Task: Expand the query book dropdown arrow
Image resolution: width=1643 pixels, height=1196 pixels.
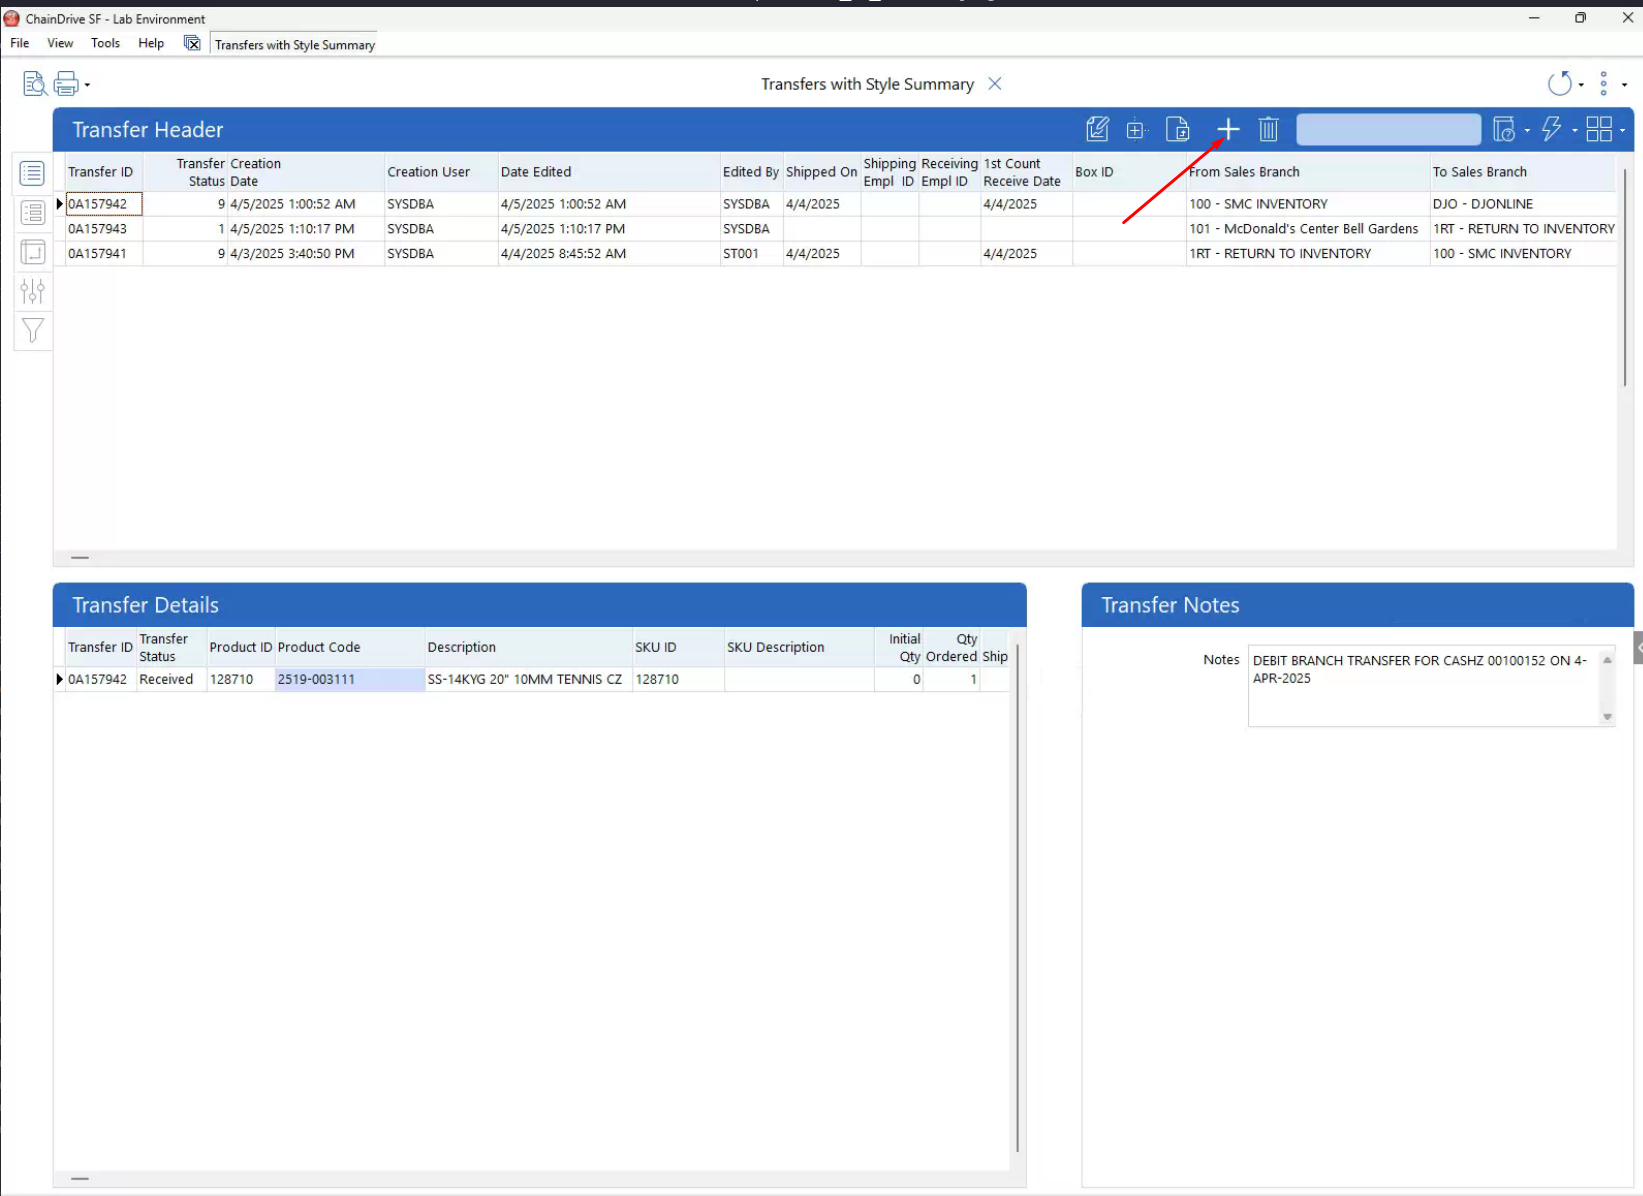Action: (1527, 130)
